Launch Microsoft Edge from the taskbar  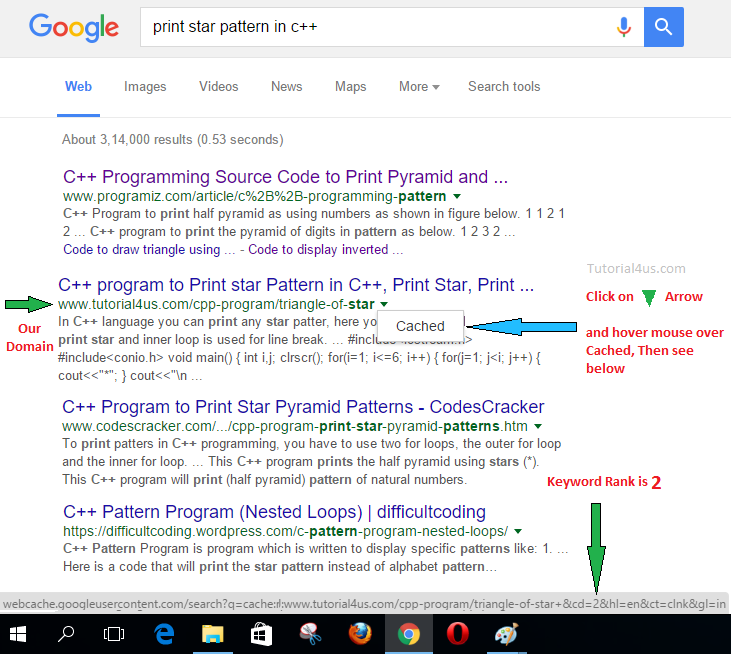(164, 634)
